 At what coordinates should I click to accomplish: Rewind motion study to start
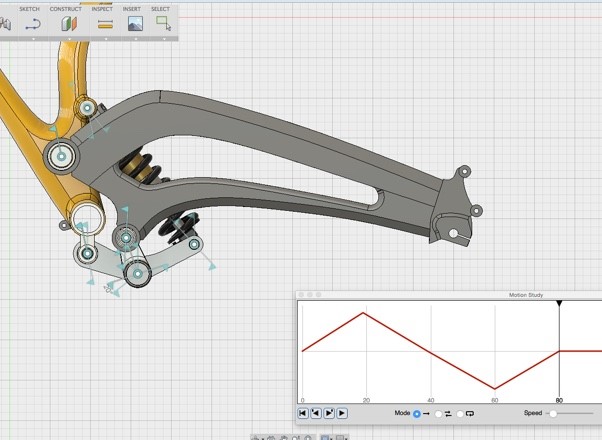pyautogui.click(x=303, y=413)
